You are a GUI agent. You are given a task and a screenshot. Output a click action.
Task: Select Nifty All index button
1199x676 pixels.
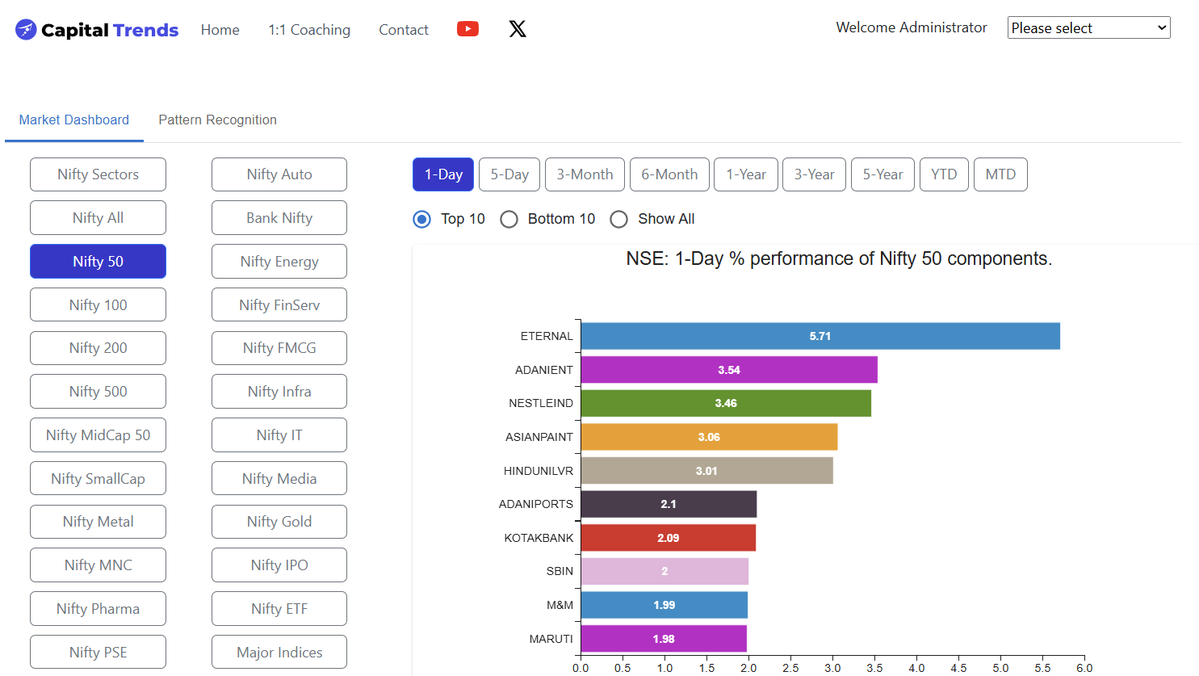(x=98, y=218)
